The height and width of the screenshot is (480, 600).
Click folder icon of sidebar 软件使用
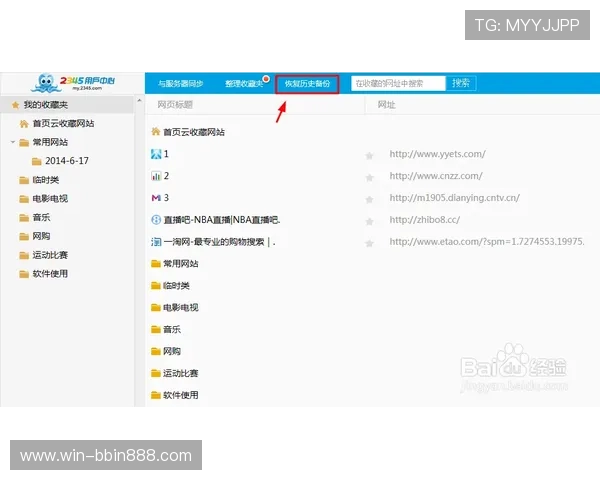pos(24,274)
